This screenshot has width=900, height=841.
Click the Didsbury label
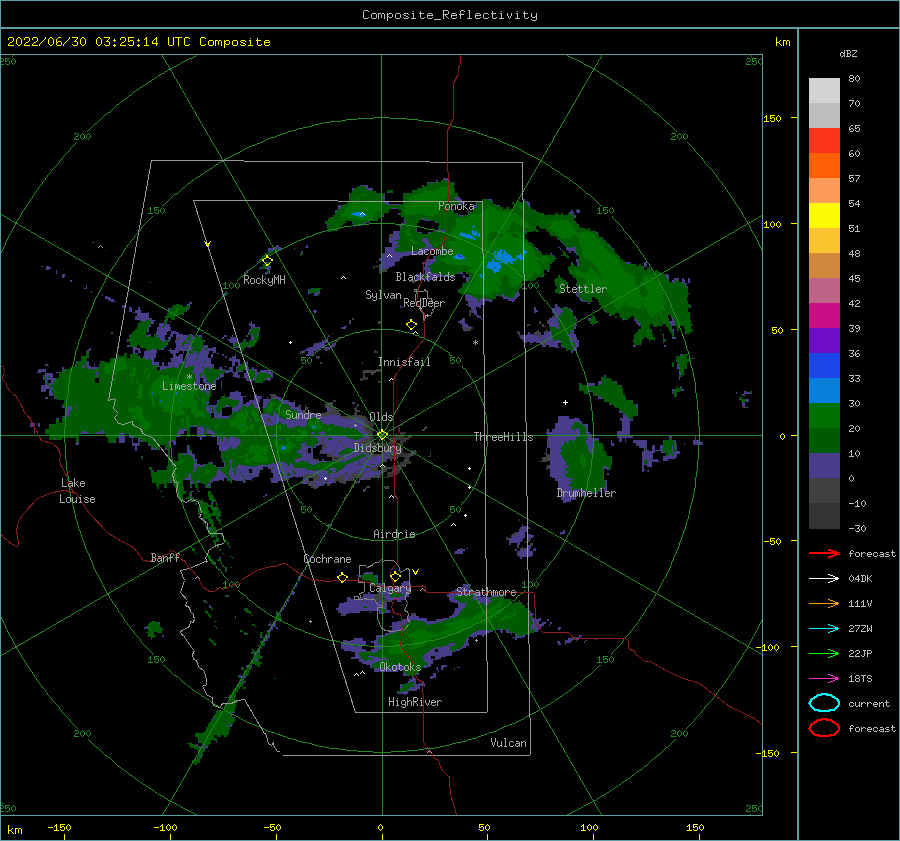[x=377, y=448]
